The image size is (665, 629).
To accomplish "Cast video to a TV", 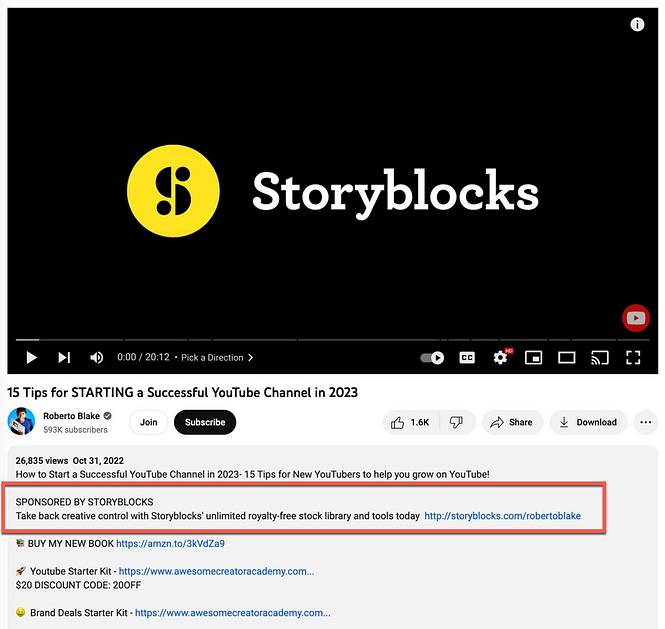I will click(600, 358).
